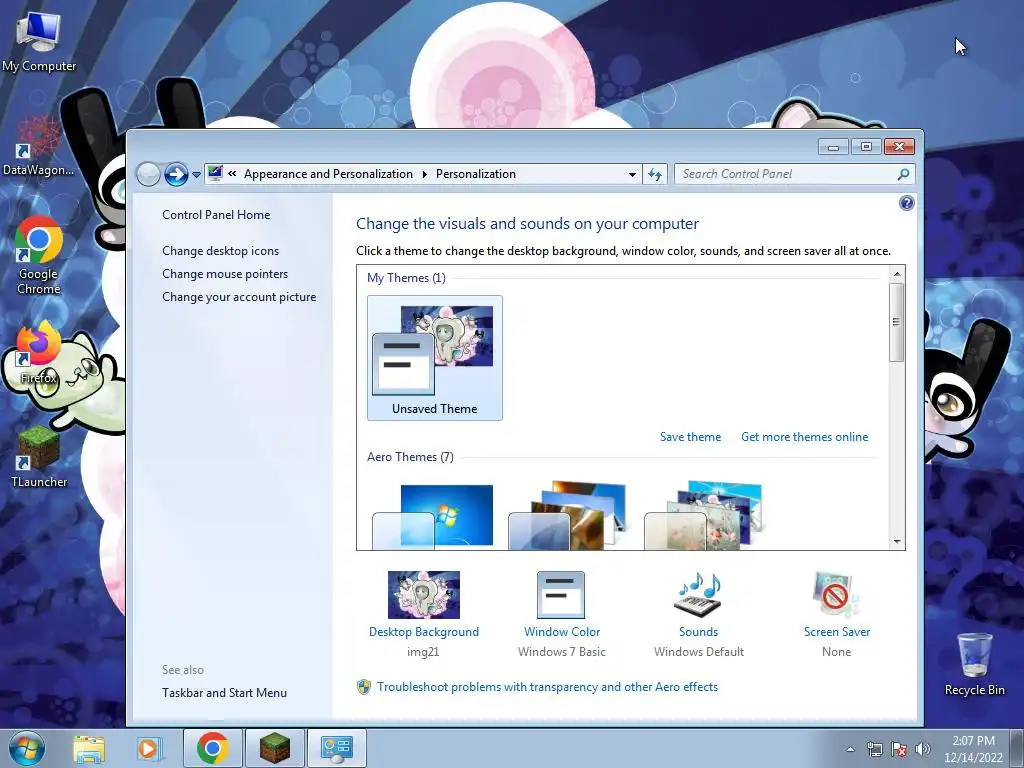Select the Unsaved Theme thumbnail
The height and width of the screenshot is (768, 1024).
coord(434,358)
